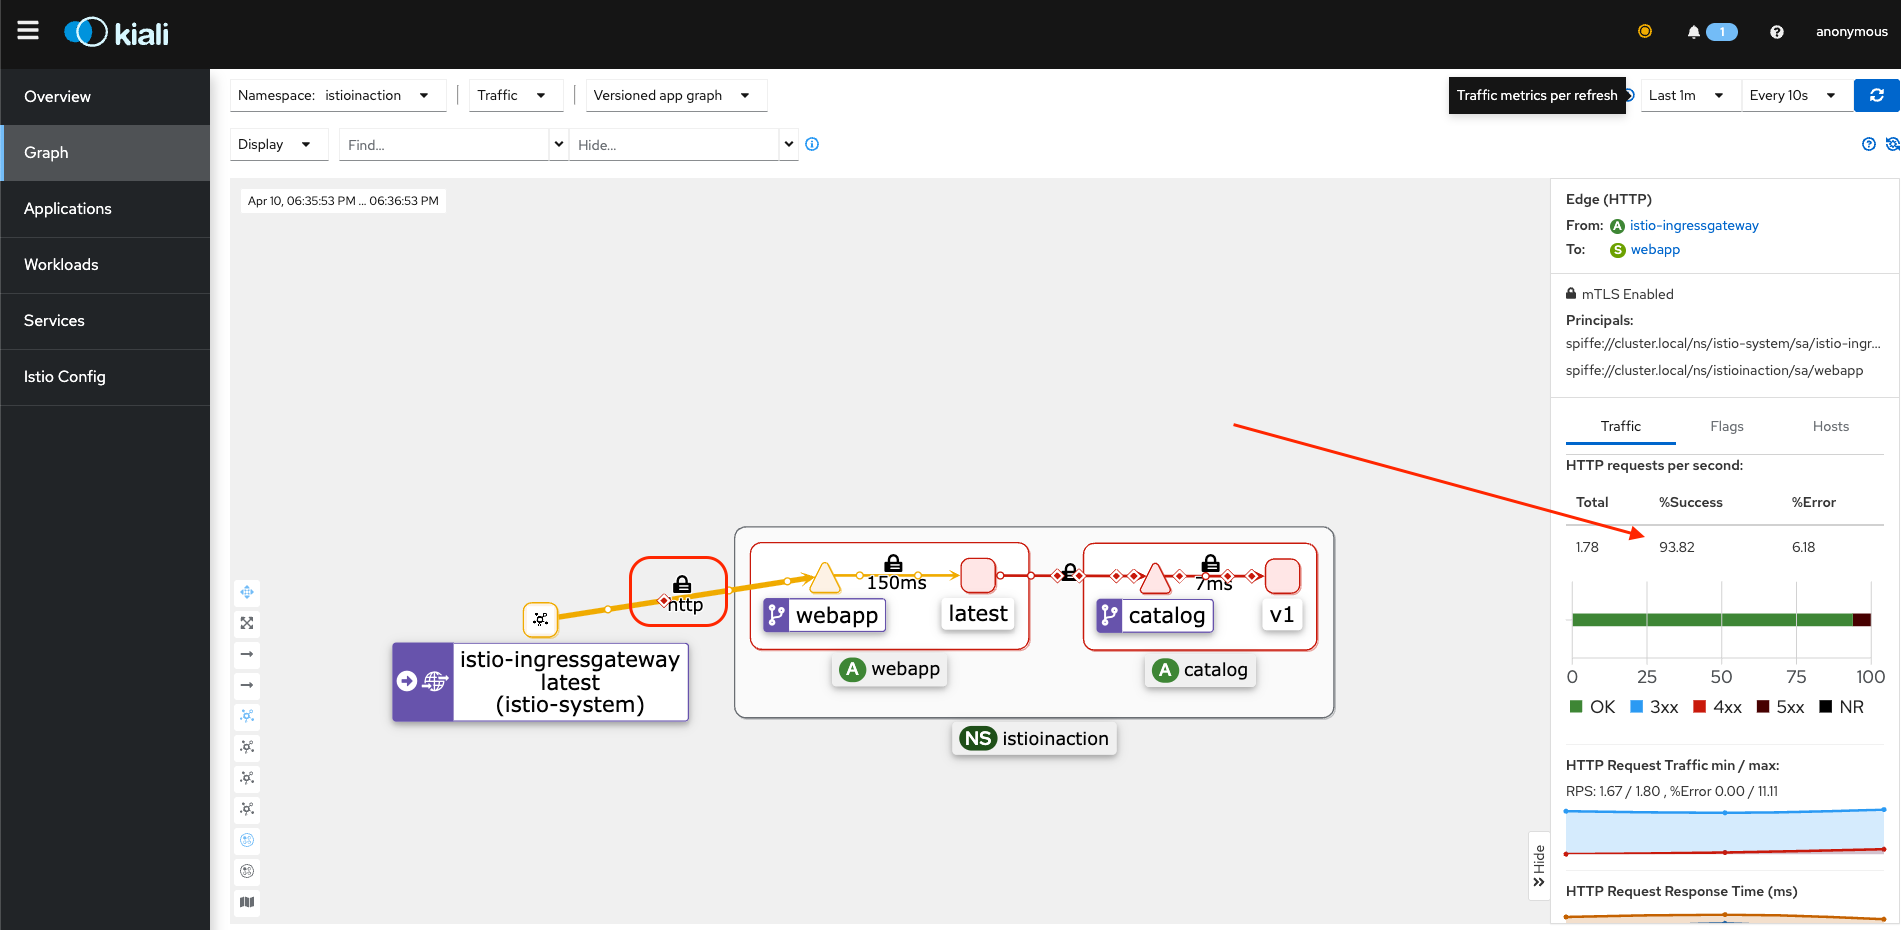1901x930 pixels.
Task: Click the webapp app label
Action: coord(890,669)
